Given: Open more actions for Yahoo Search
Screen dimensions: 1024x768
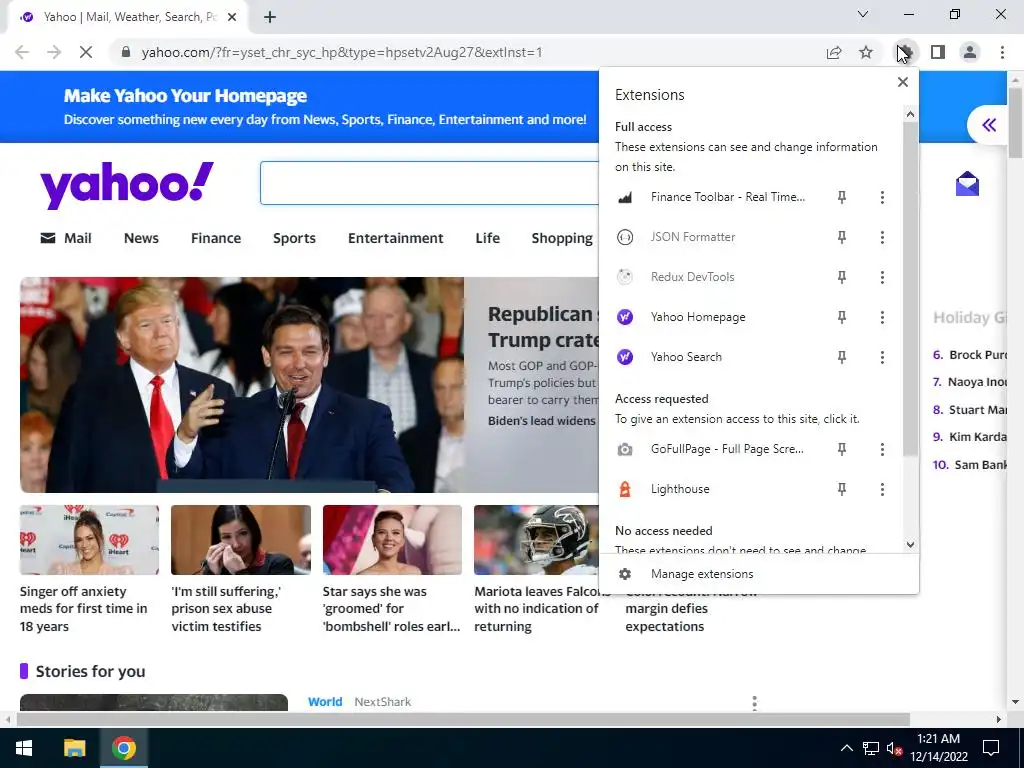Looking at the screenshot, I should tap(882, 357).
